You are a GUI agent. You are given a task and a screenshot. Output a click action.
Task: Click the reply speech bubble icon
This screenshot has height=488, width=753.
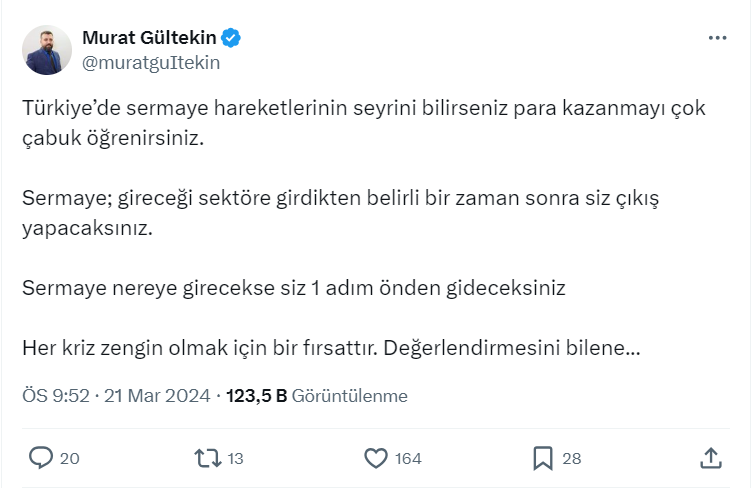[41, 458]
